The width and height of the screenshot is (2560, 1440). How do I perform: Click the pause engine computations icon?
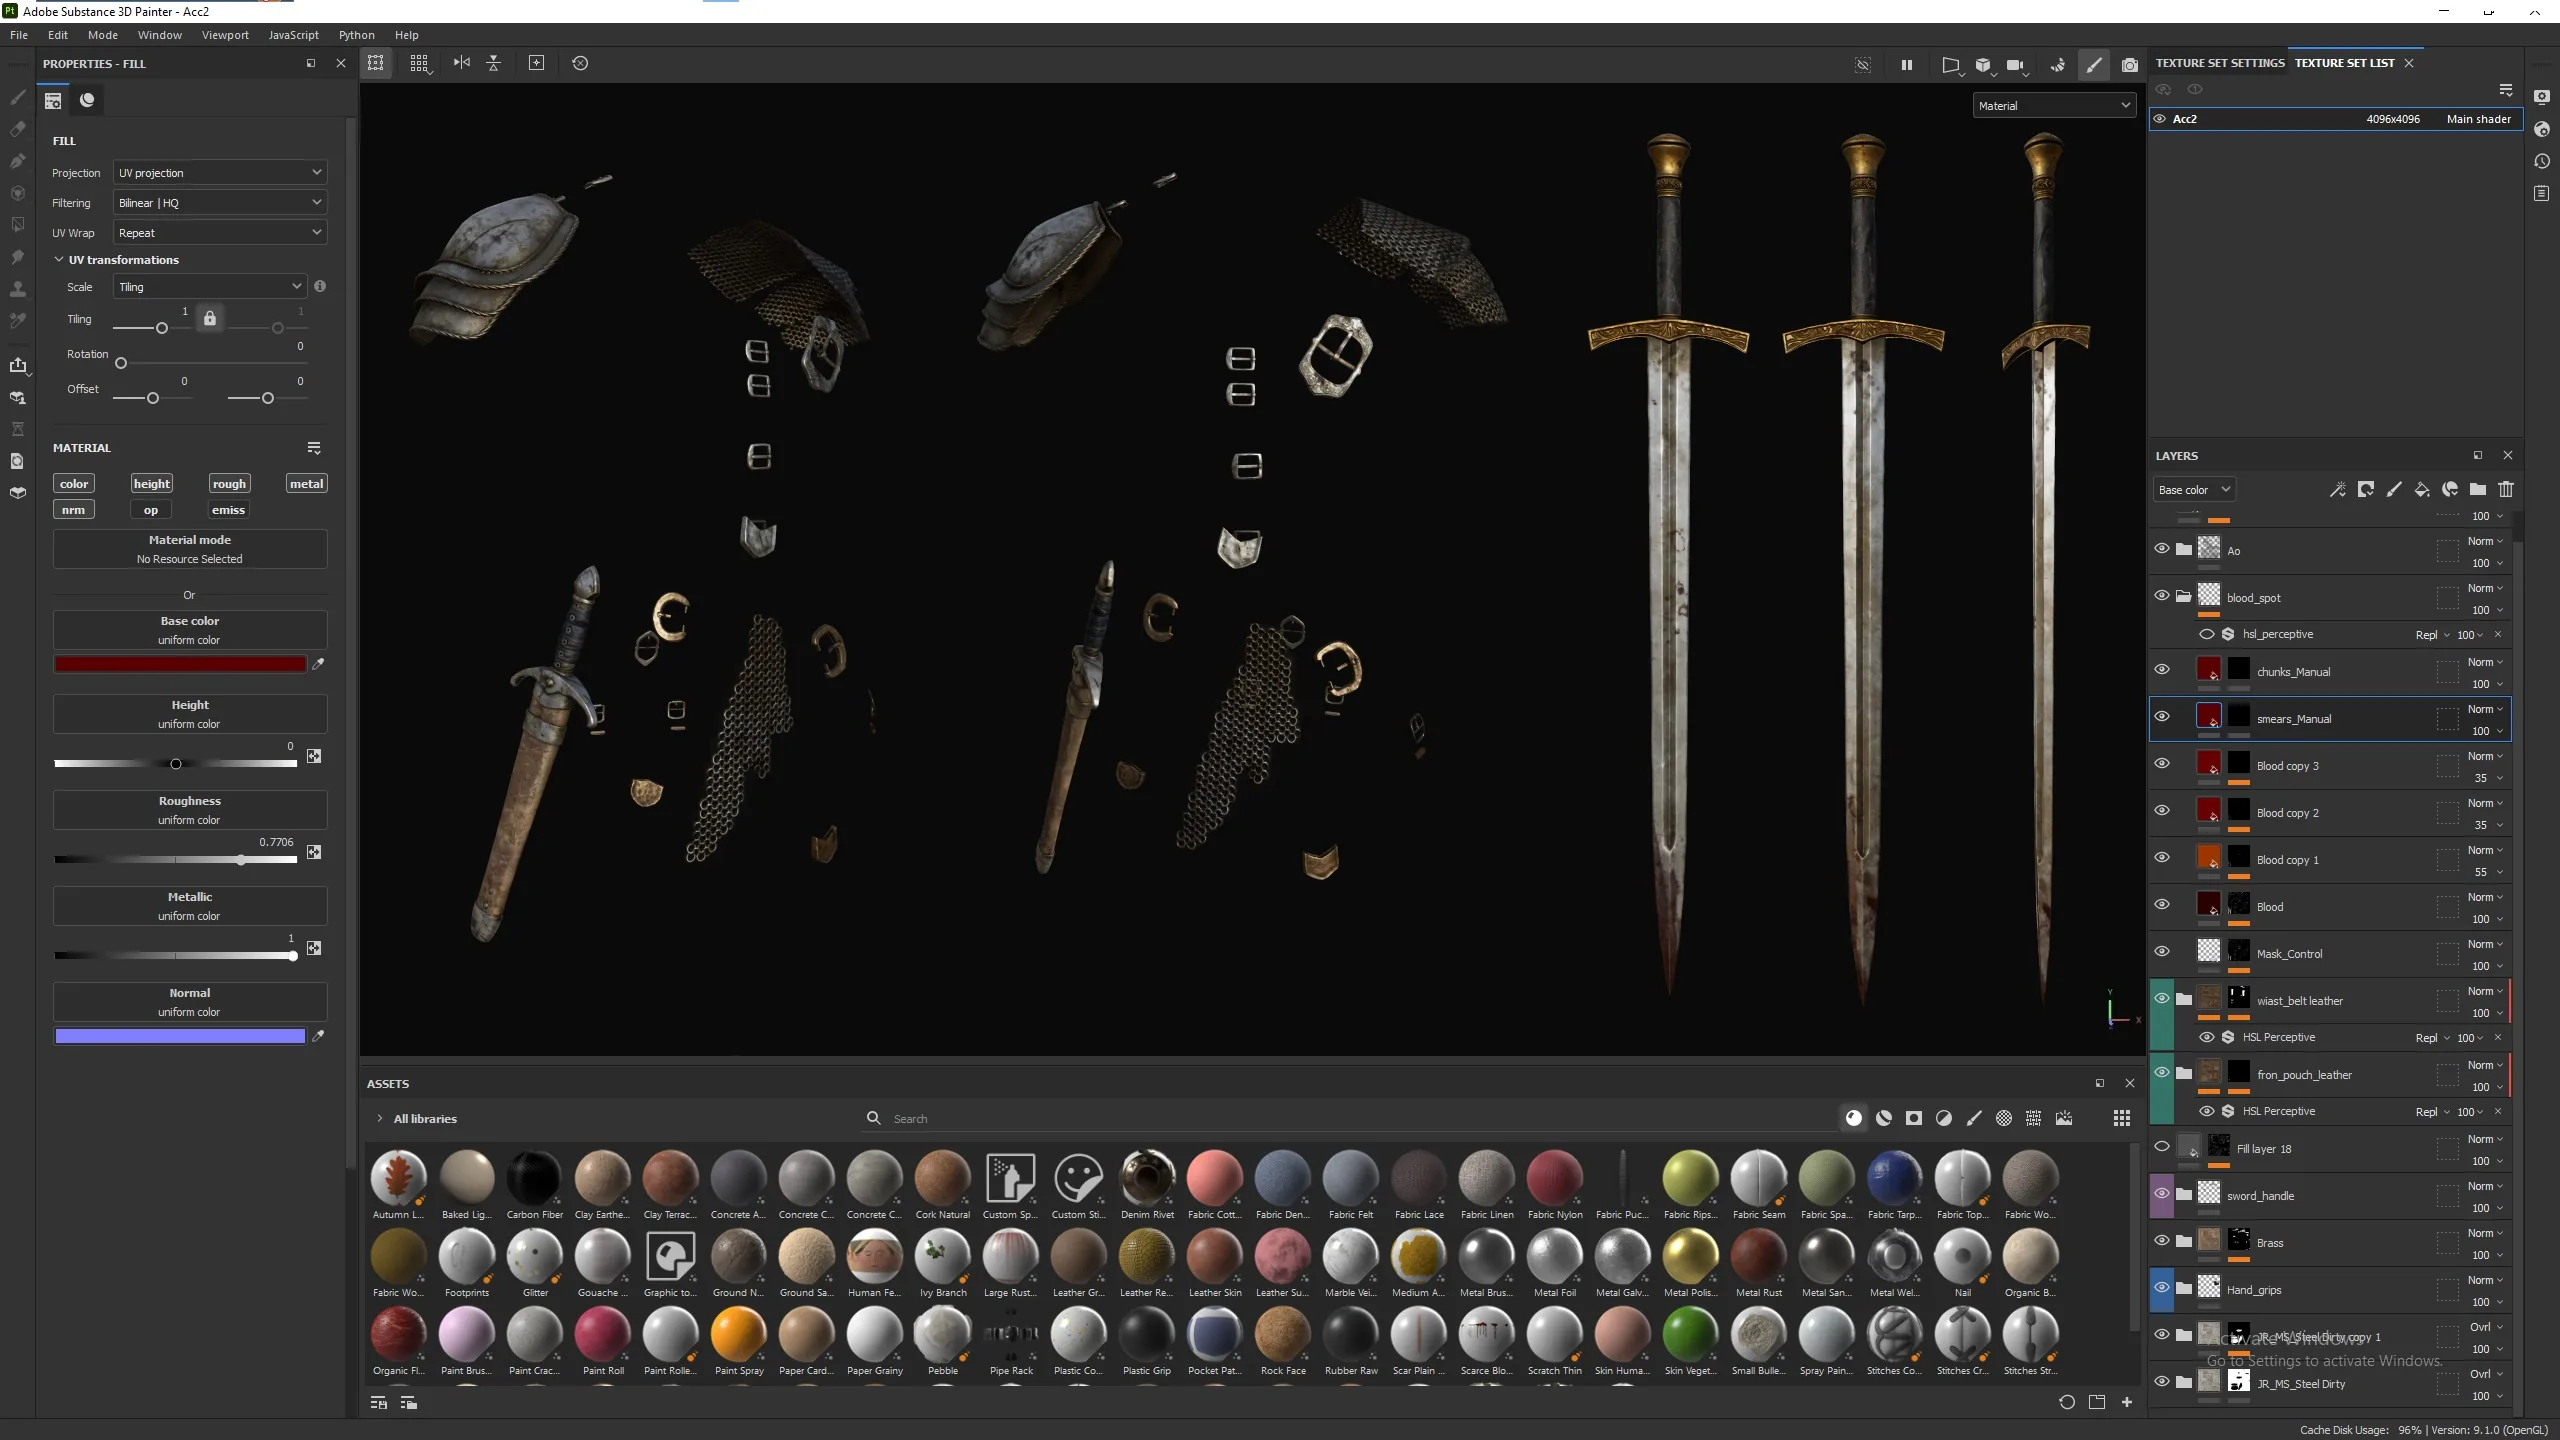[1906, 64]
